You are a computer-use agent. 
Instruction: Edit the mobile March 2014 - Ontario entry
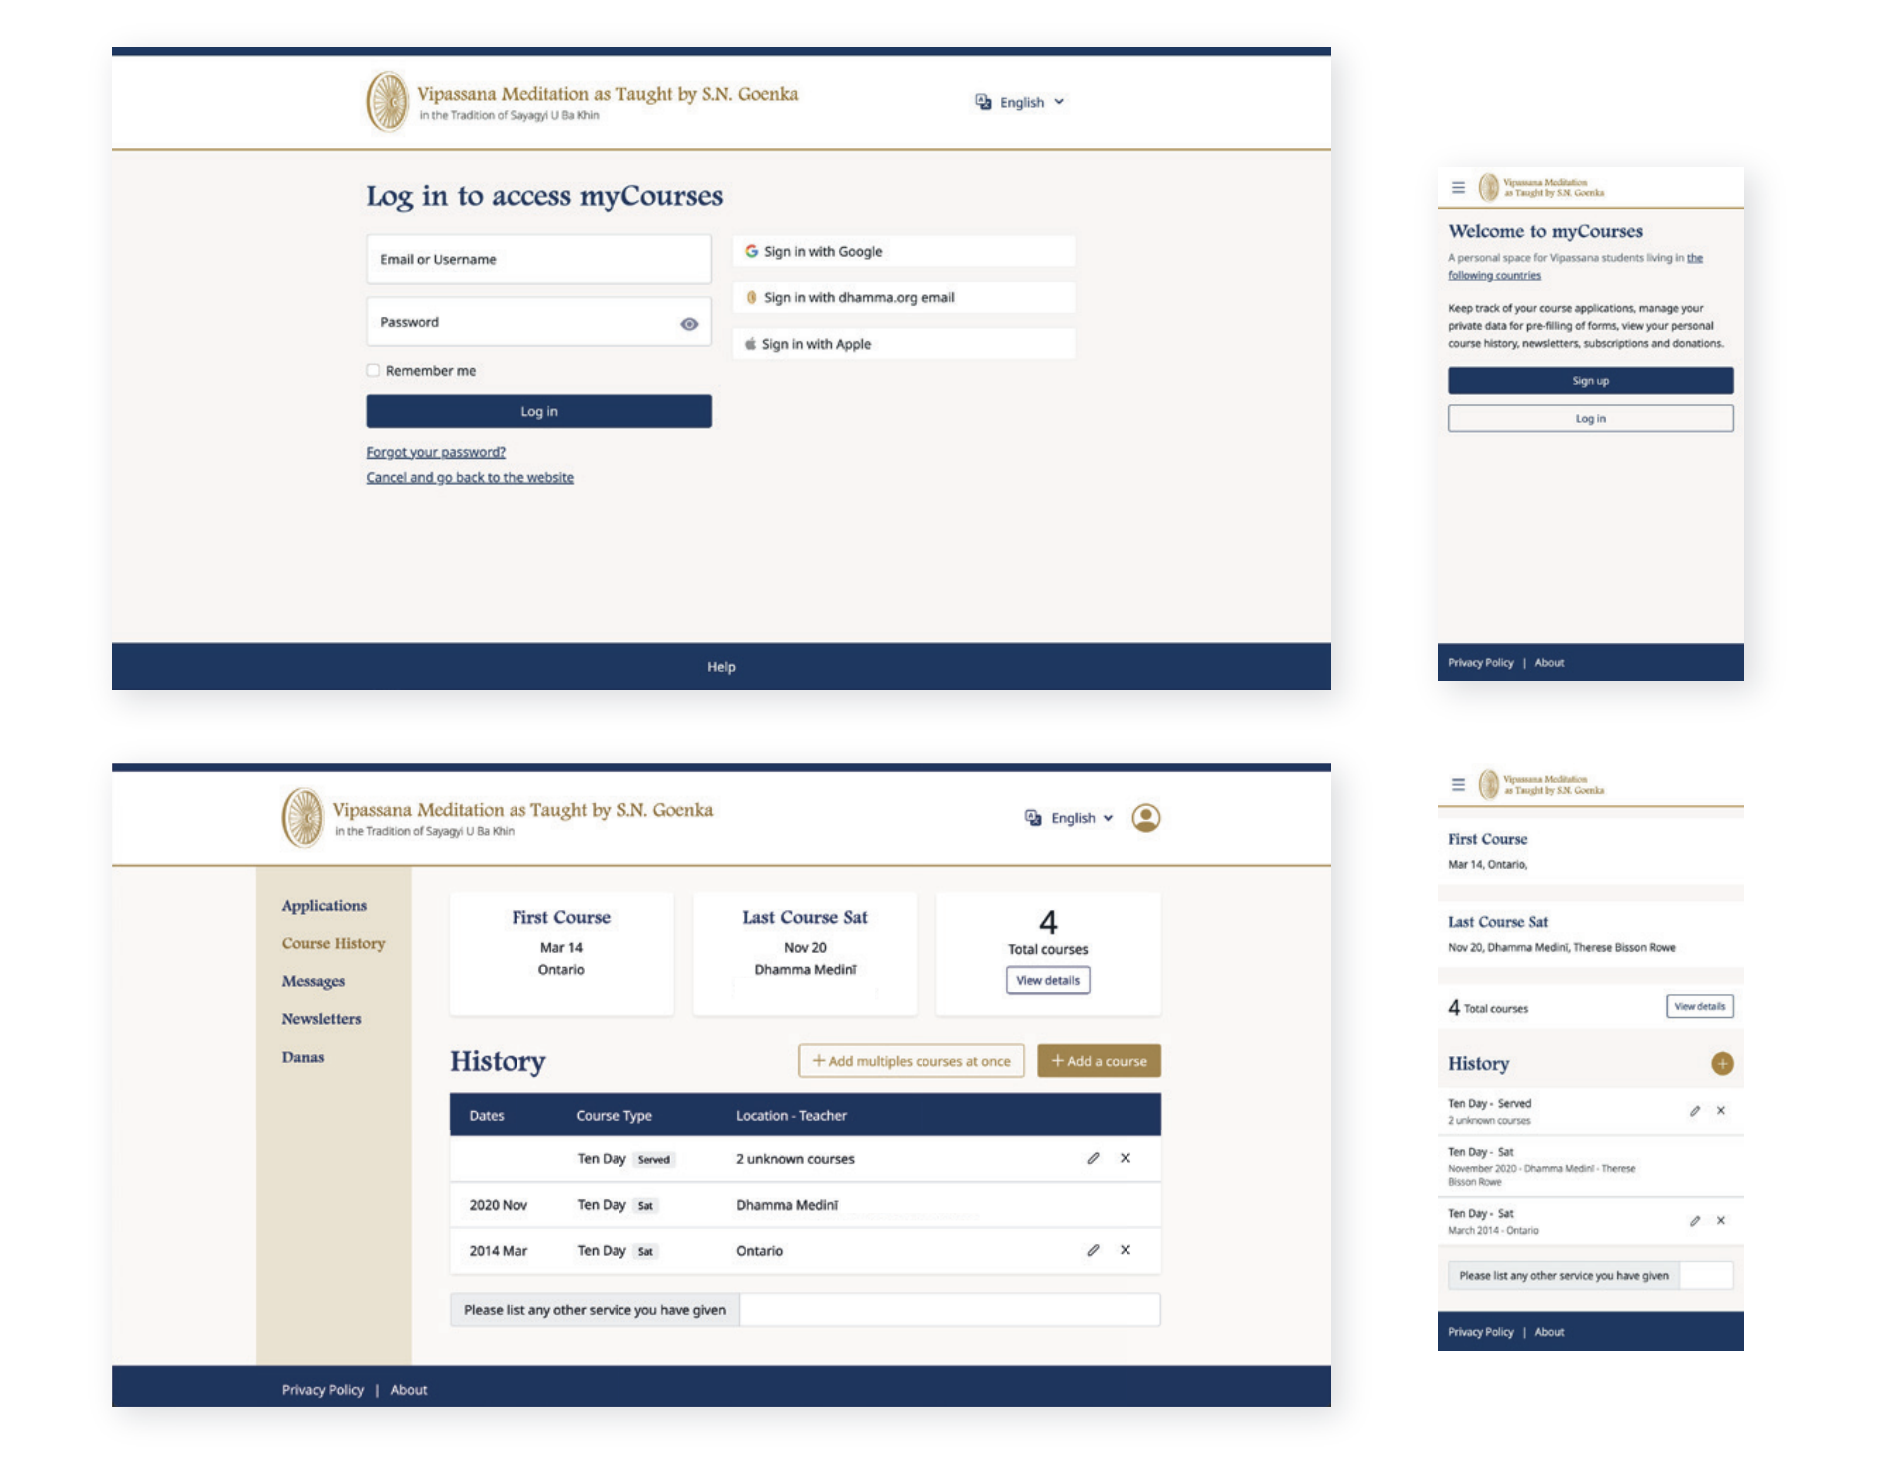(x=1695, y=1221)
